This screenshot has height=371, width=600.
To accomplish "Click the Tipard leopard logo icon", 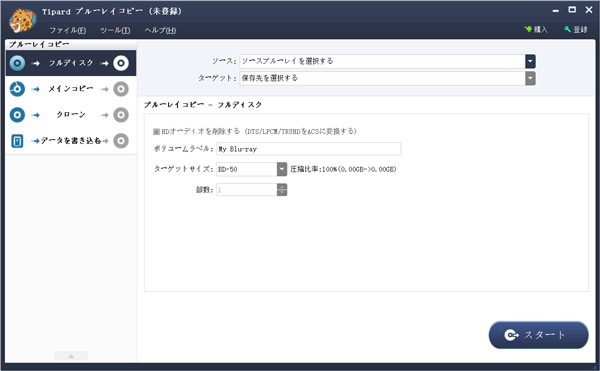I will 22,21.
